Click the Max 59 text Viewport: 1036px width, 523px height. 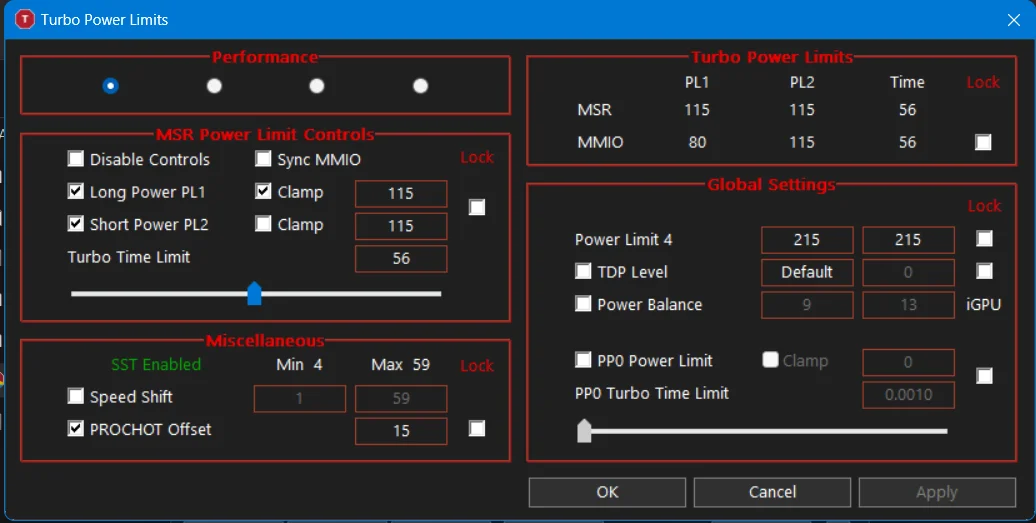400,365
